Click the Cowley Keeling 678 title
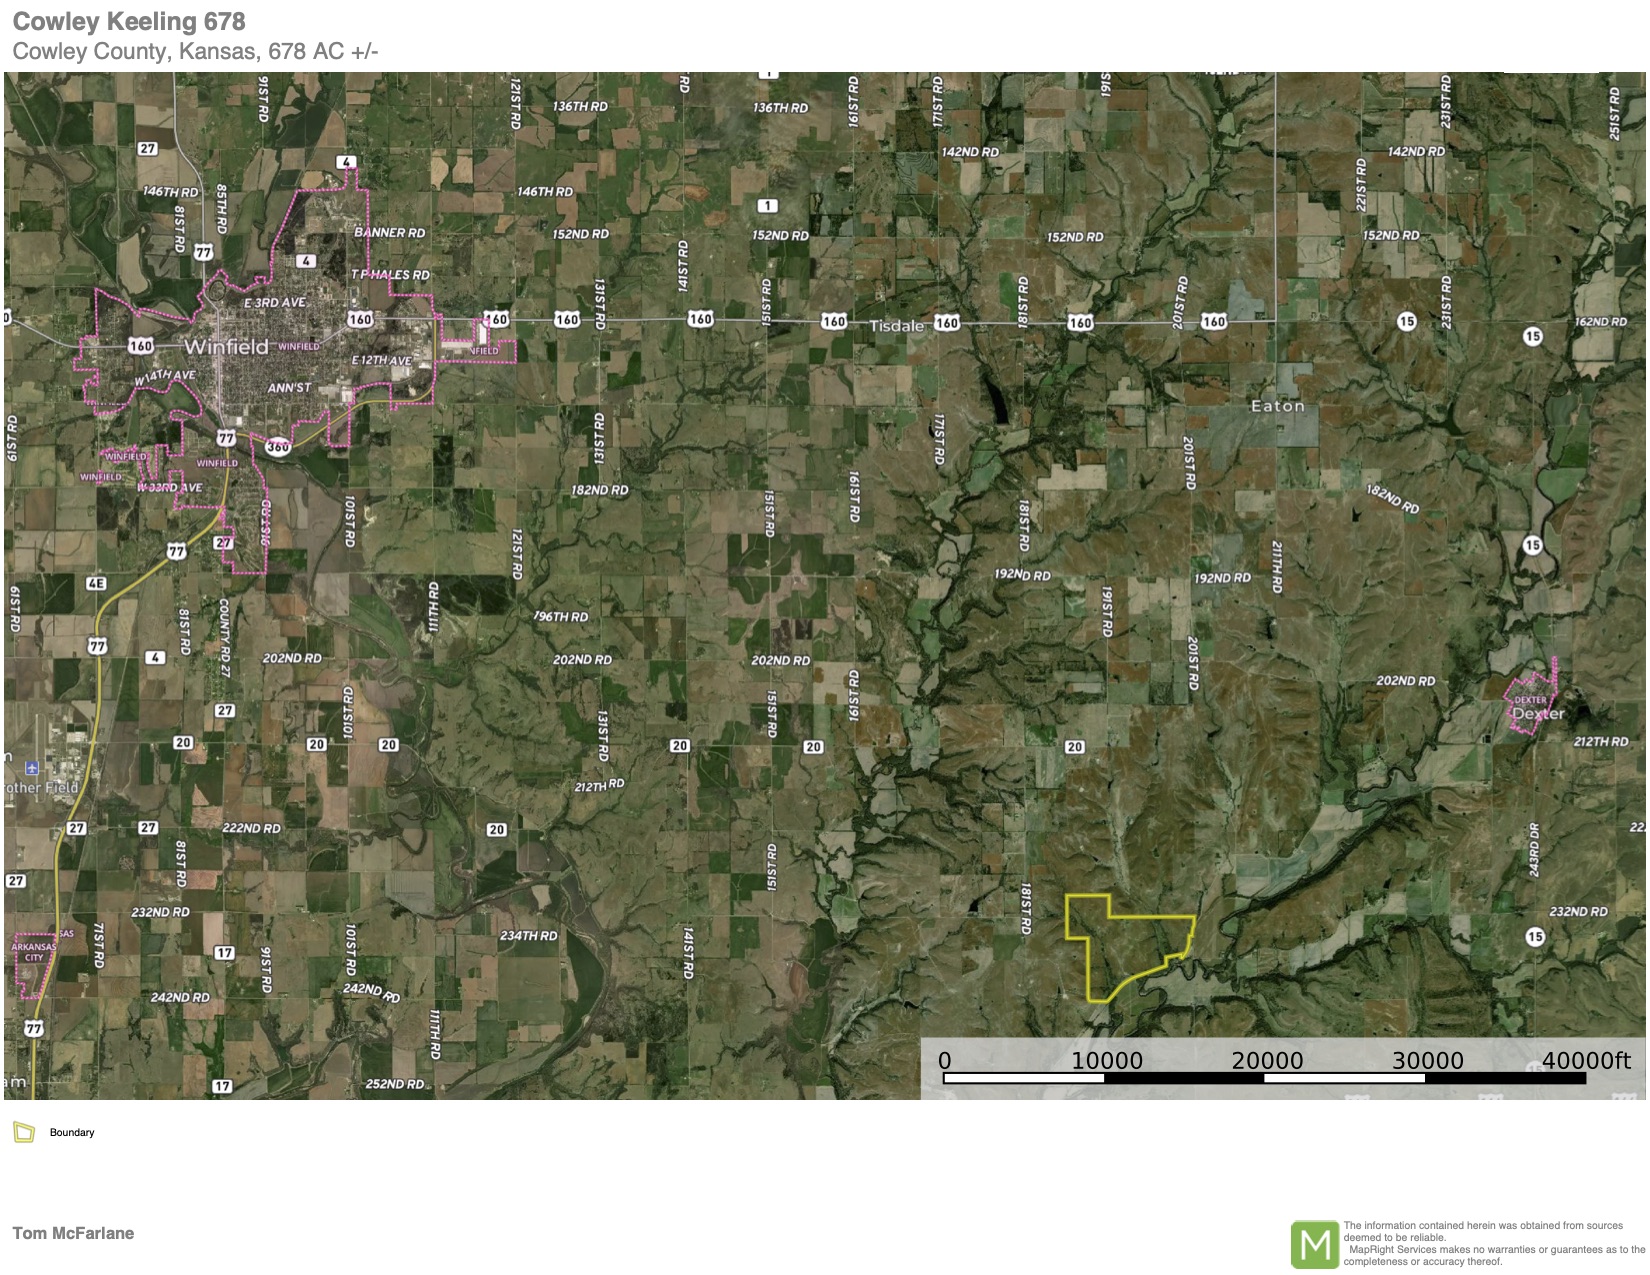The width and height of the screenshot is (1650, 1275). click(129, 21)
